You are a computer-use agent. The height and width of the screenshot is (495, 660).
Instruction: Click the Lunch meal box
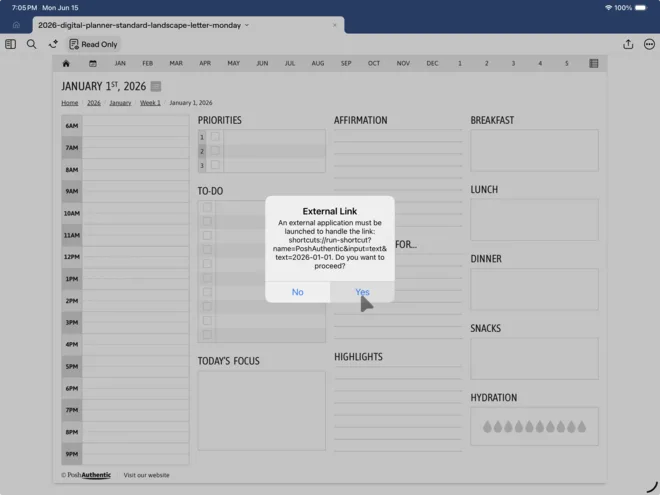click(x=534, y=220)
